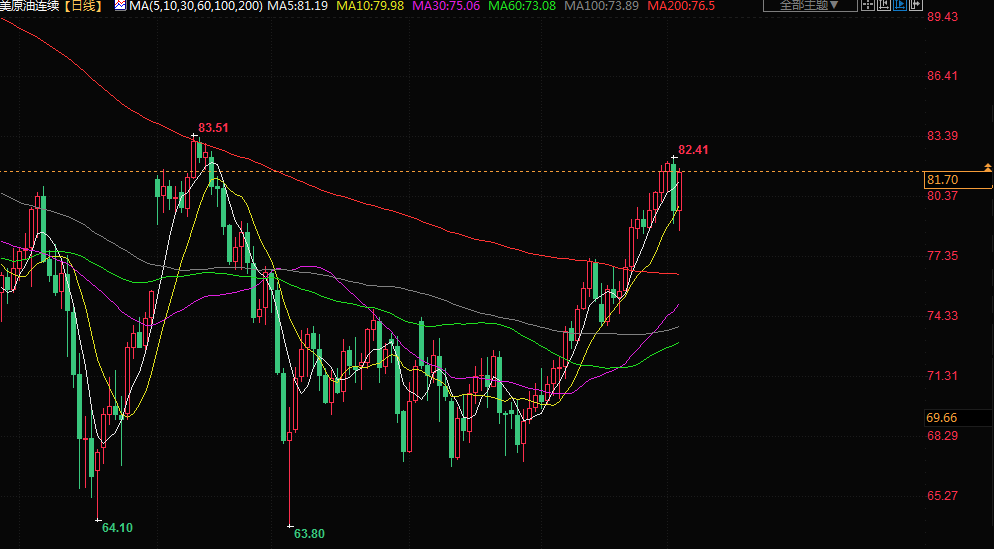Select the MA200:76.5 red legend value
This screenshot has height=549, width=994.
681,6
